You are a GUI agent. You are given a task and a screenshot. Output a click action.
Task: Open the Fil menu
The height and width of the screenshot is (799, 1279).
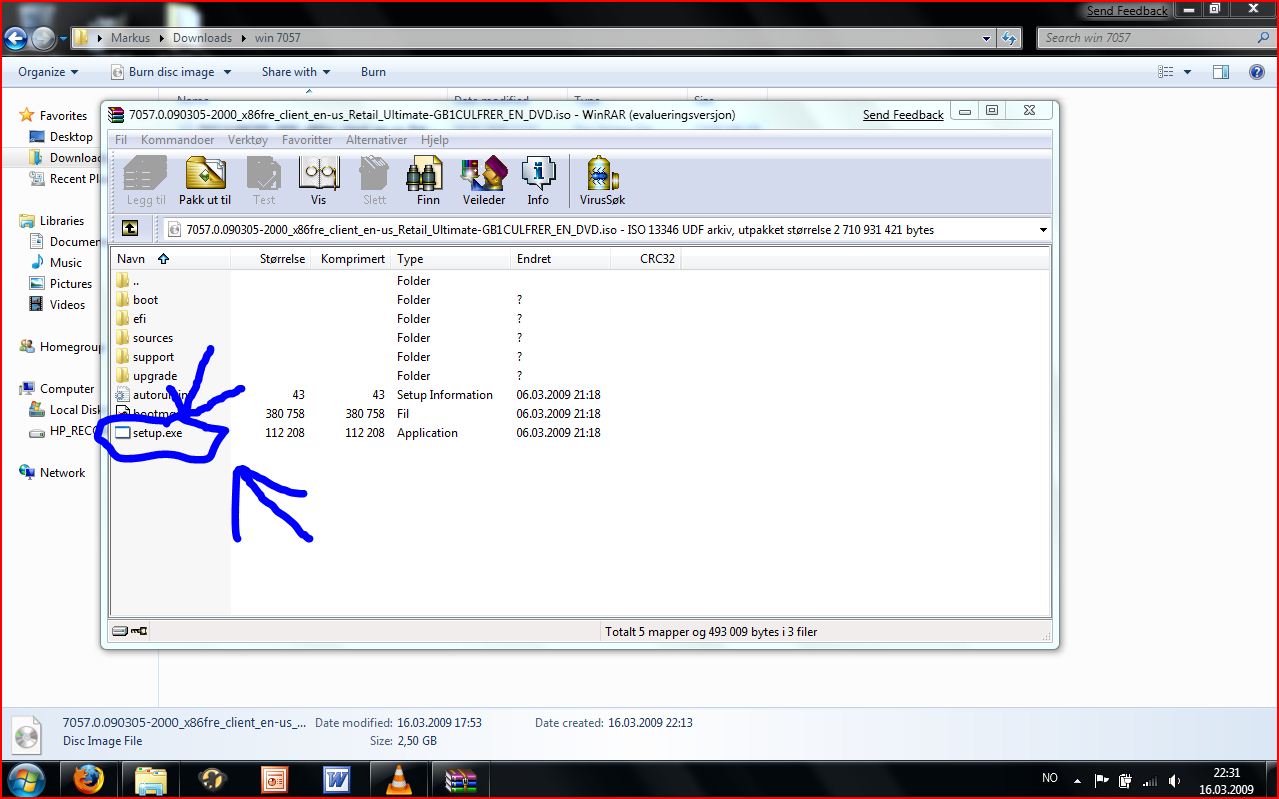pyautogui.click(x=121, y=140)
